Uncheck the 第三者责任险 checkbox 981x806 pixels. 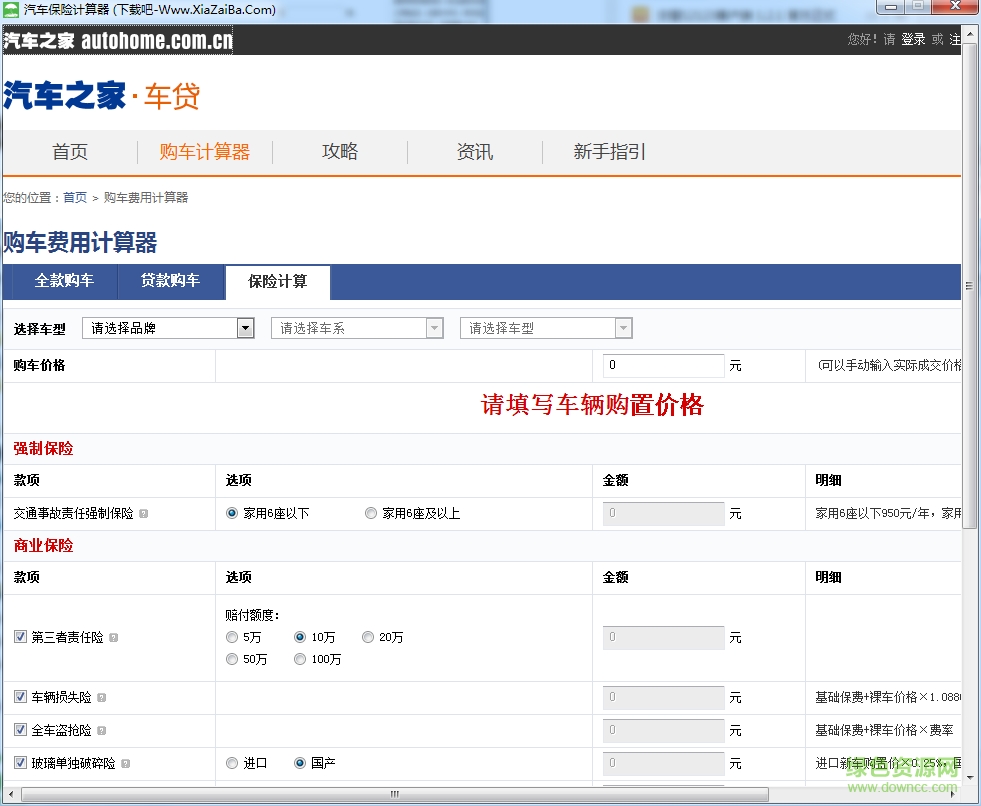(21, 637)
